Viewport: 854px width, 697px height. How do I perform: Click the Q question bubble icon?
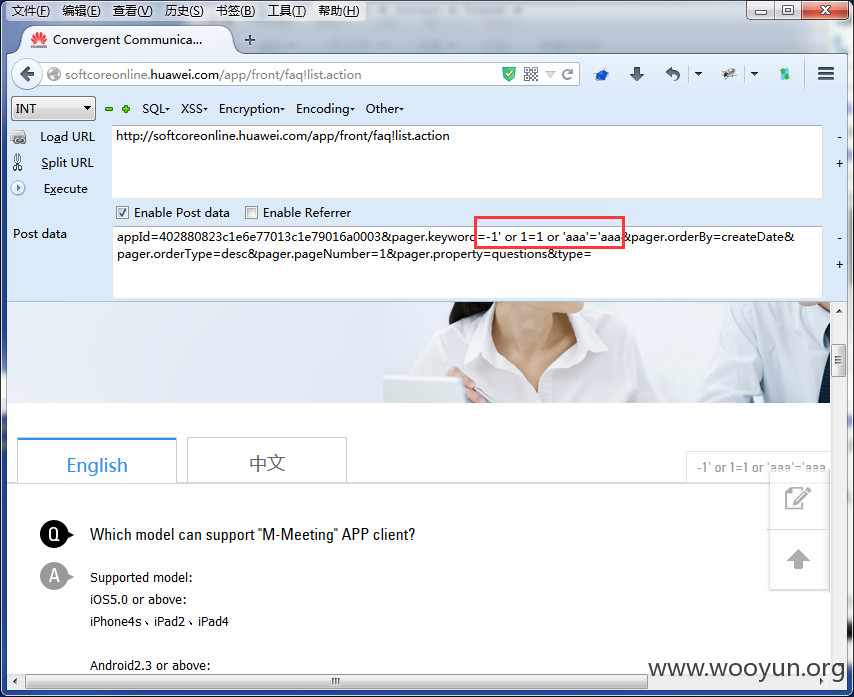tap(55, 534)
